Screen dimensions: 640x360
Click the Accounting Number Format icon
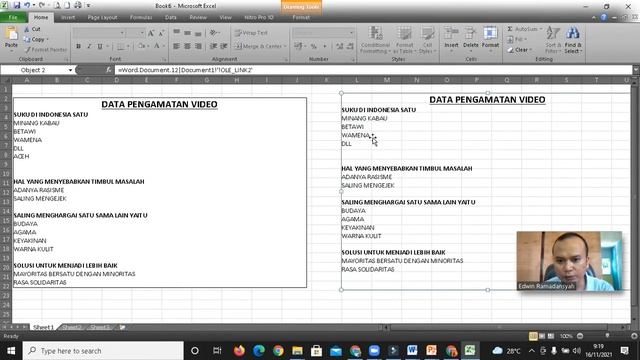298,47
